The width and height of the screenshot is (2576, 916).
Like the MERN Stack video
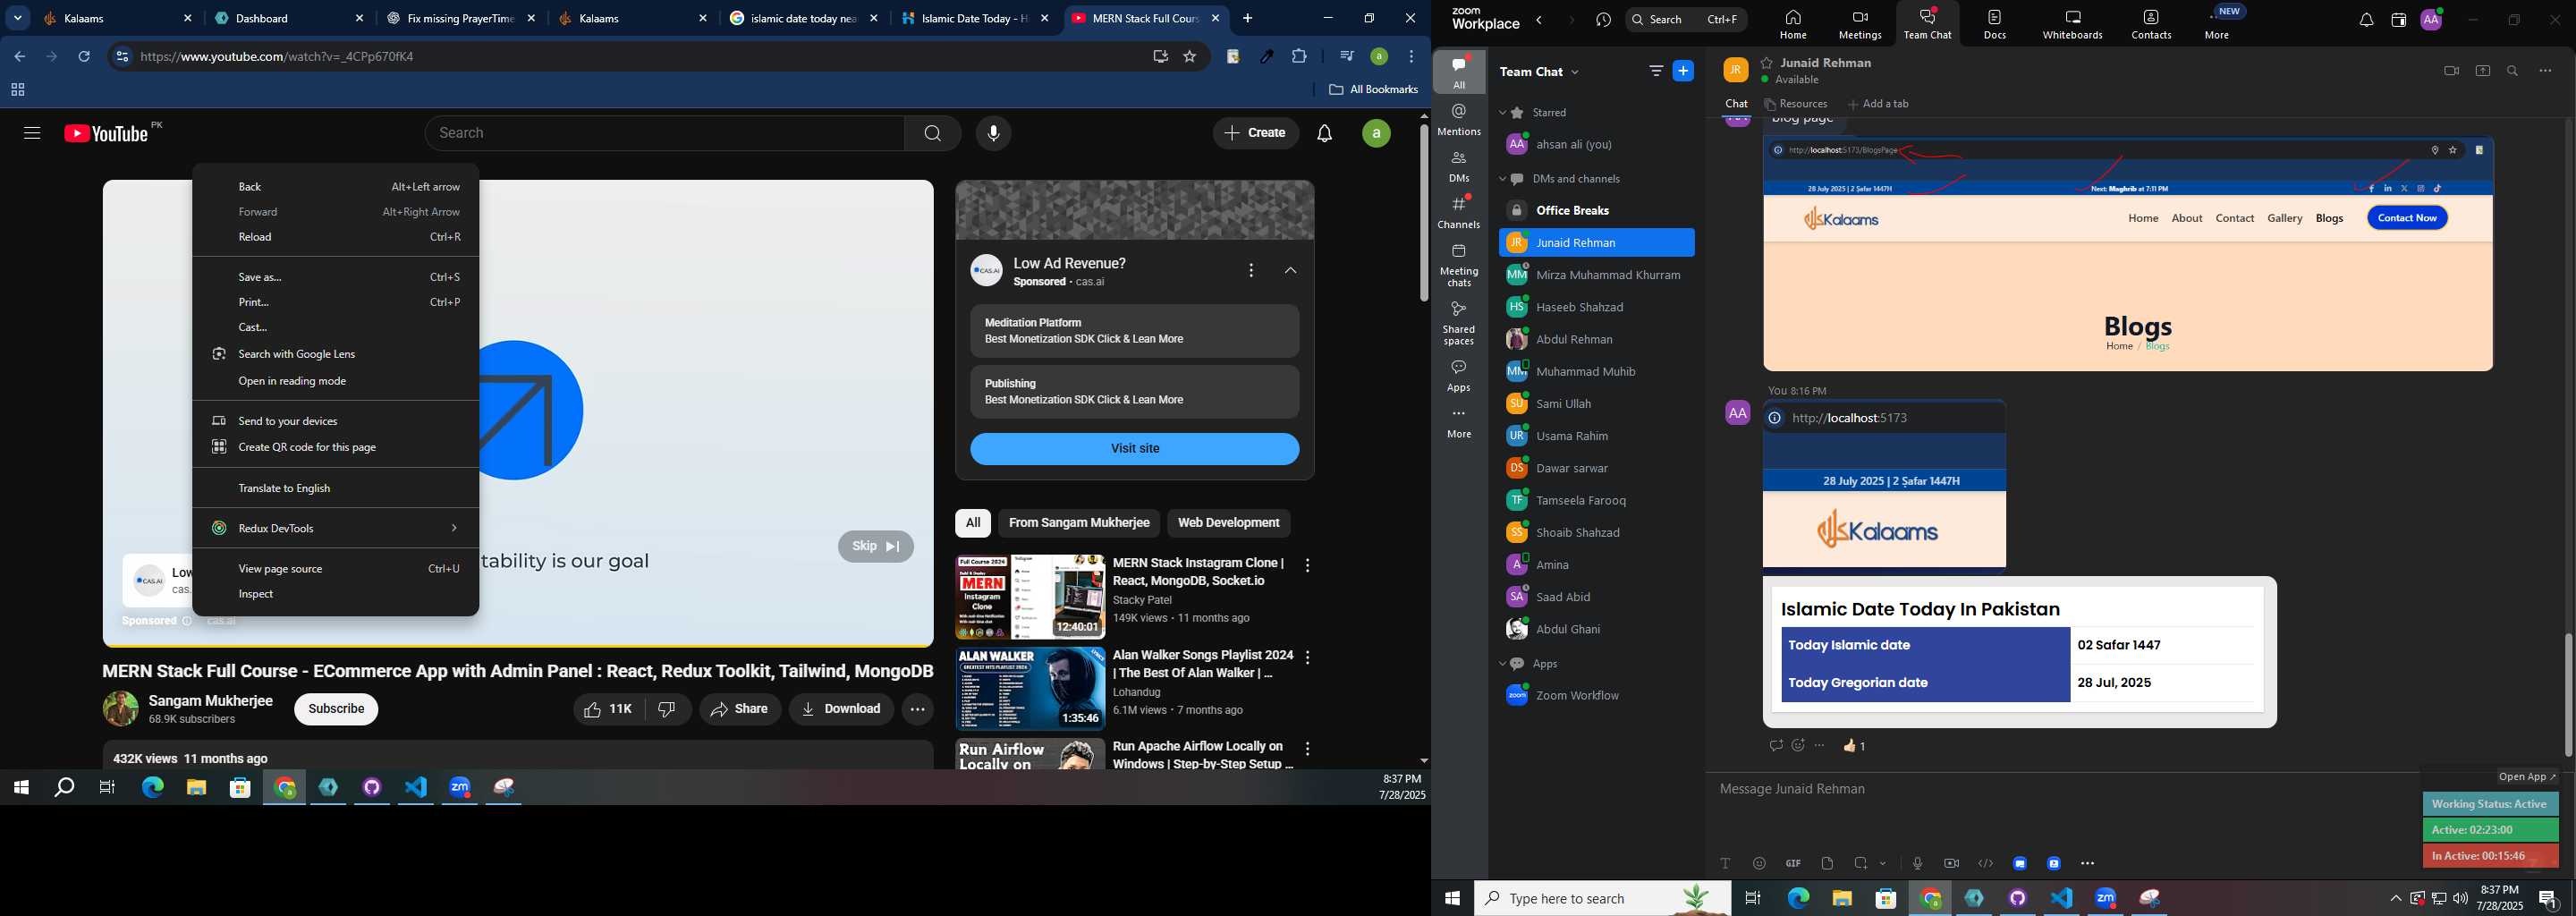(609, 709)
